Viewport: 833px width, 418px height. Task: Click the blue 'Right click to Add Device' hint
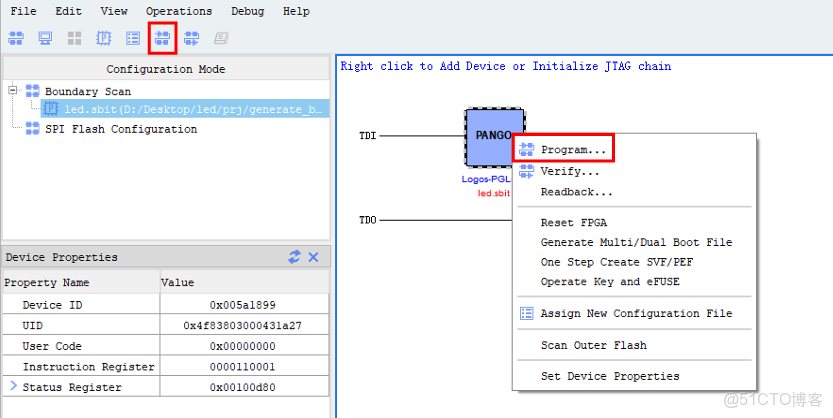(x=506, y=66)
